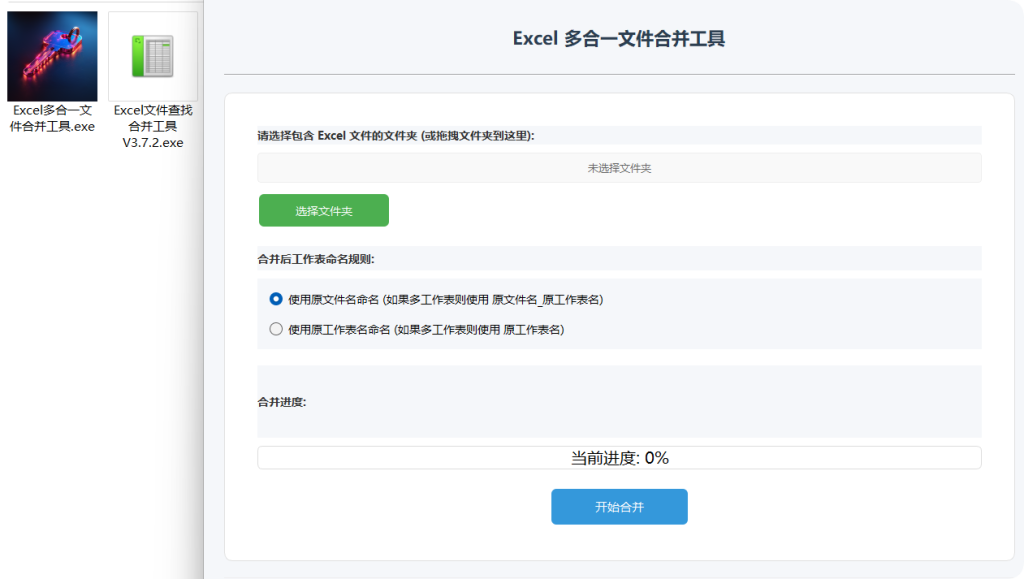Viewport: 1024px width, 579px height.
Task: Click the heading Excel 多合一文件合并工具
Action: (618, 39)
